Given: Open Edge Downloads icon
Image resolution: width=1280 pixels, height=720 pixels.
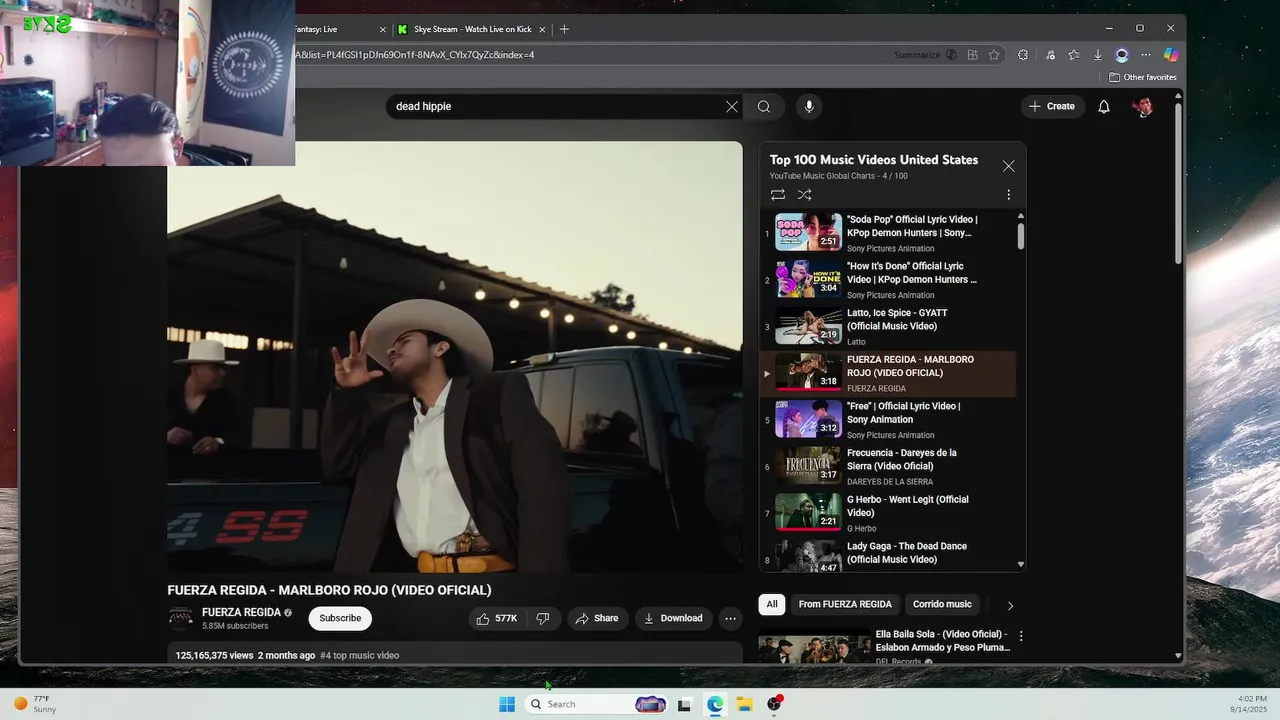Looking at the screenshot, I should tap(1097, 55).
